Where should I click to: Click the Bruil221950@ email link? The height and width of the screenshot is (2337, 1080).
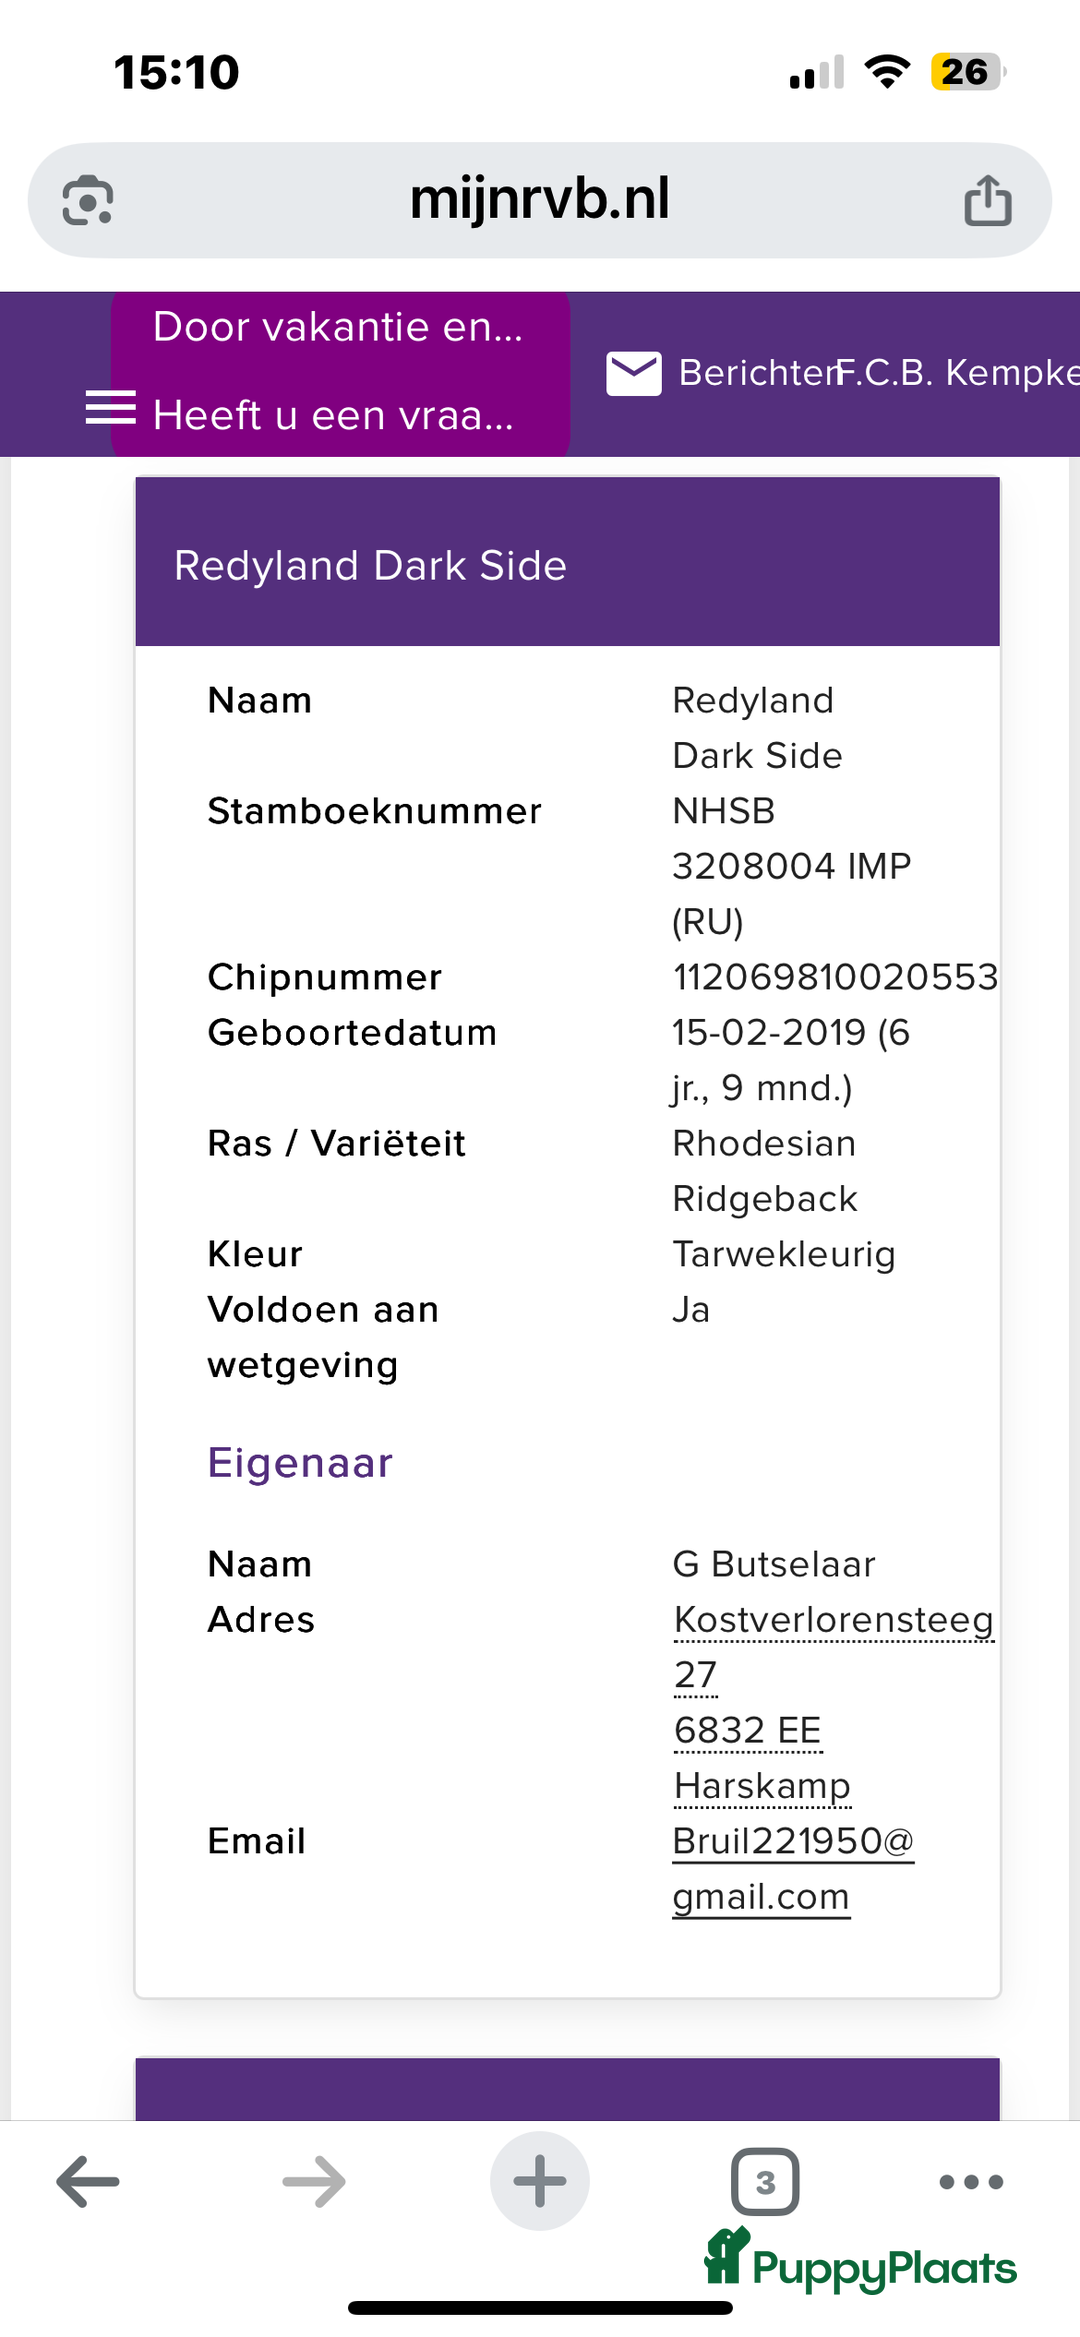click(x=792, y=1841)
